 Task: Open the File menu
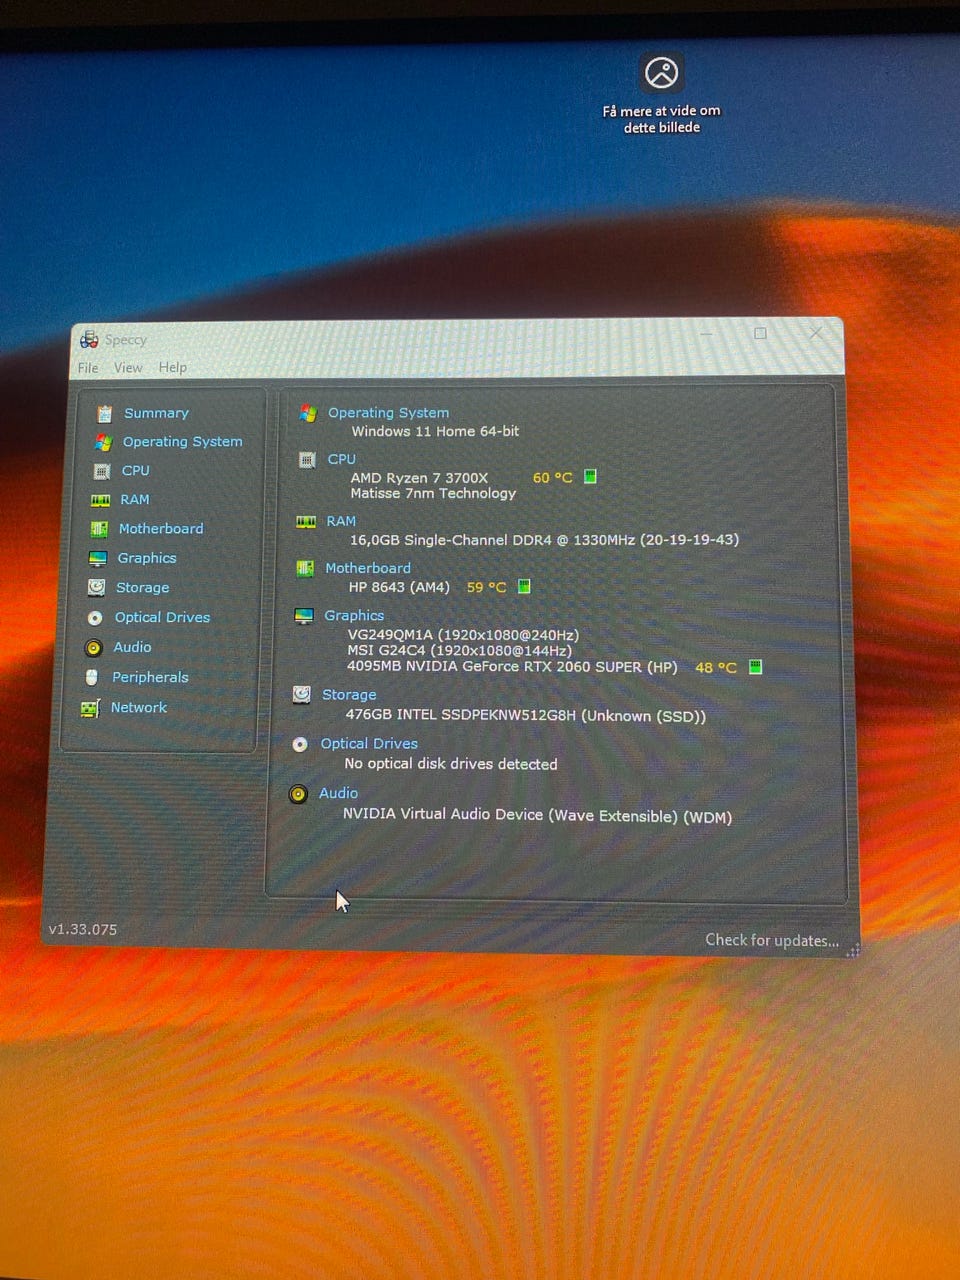[88, 368]
